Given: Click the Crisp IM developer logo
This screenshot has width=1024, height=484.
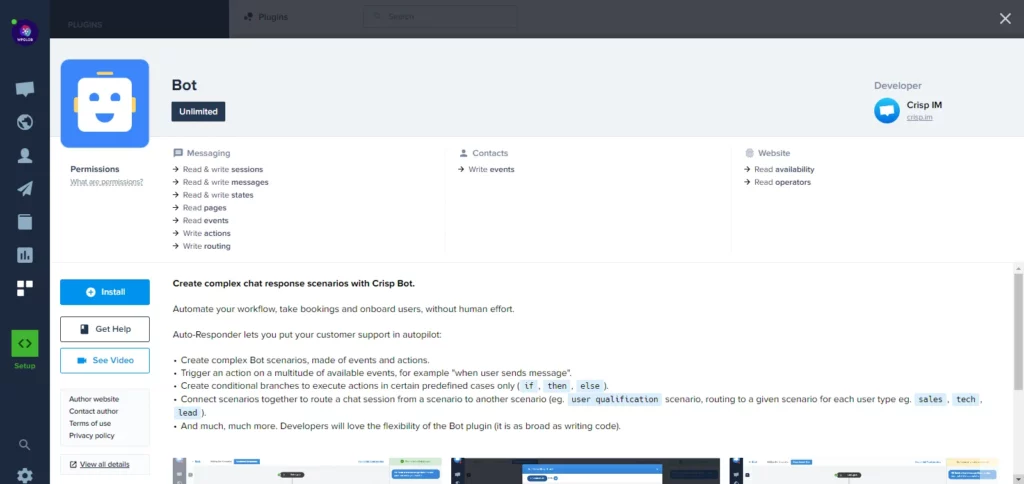Looking at the screenshot, I should coord(887,110).
